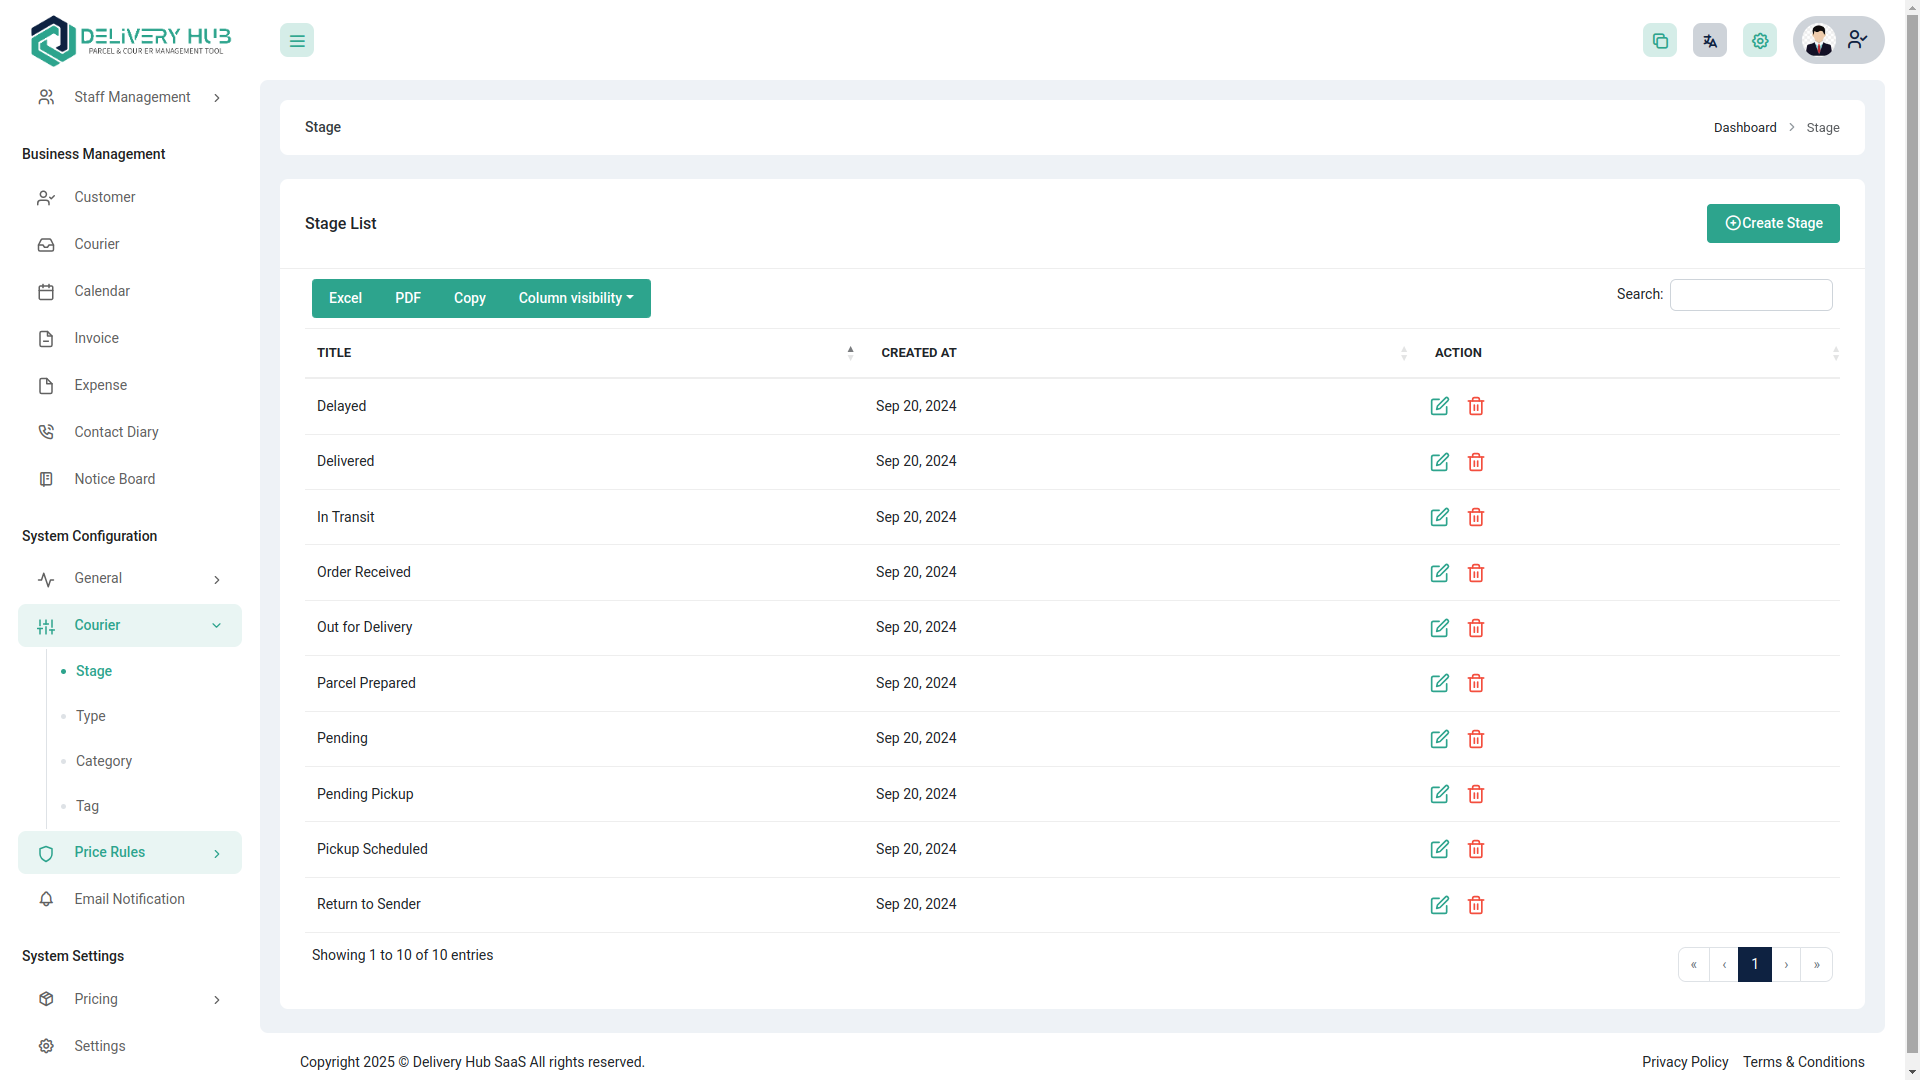Select pagination page 1
This screenshot has height=1080, width=1920.
(x=1754, y=964)
